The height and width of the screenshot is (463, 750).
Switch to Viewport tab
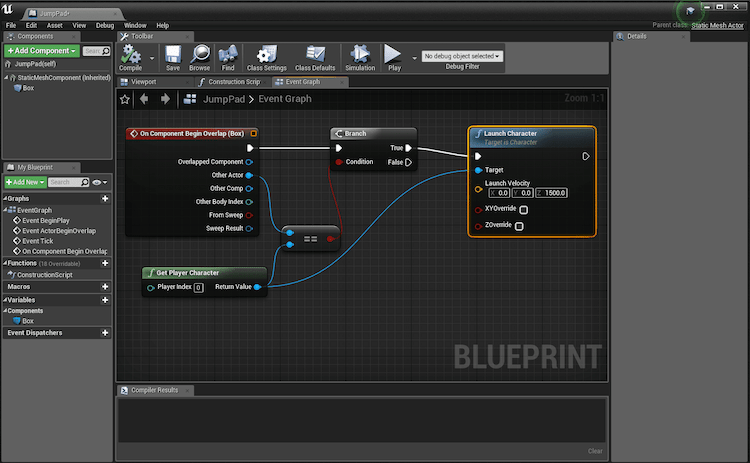[x=144, y=82]
